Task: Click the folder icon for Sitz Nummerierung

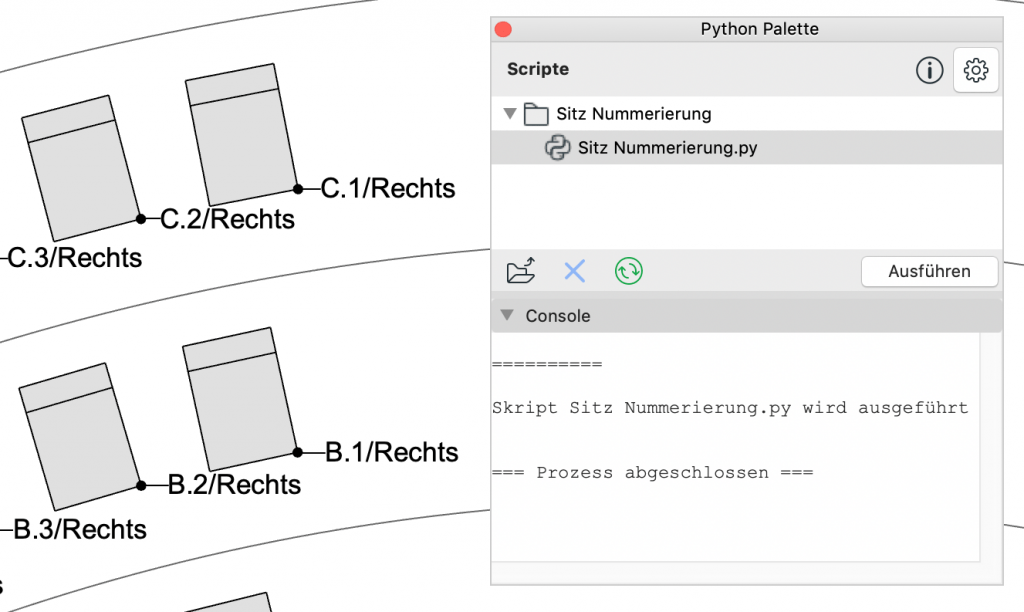Action: (537, 114)
